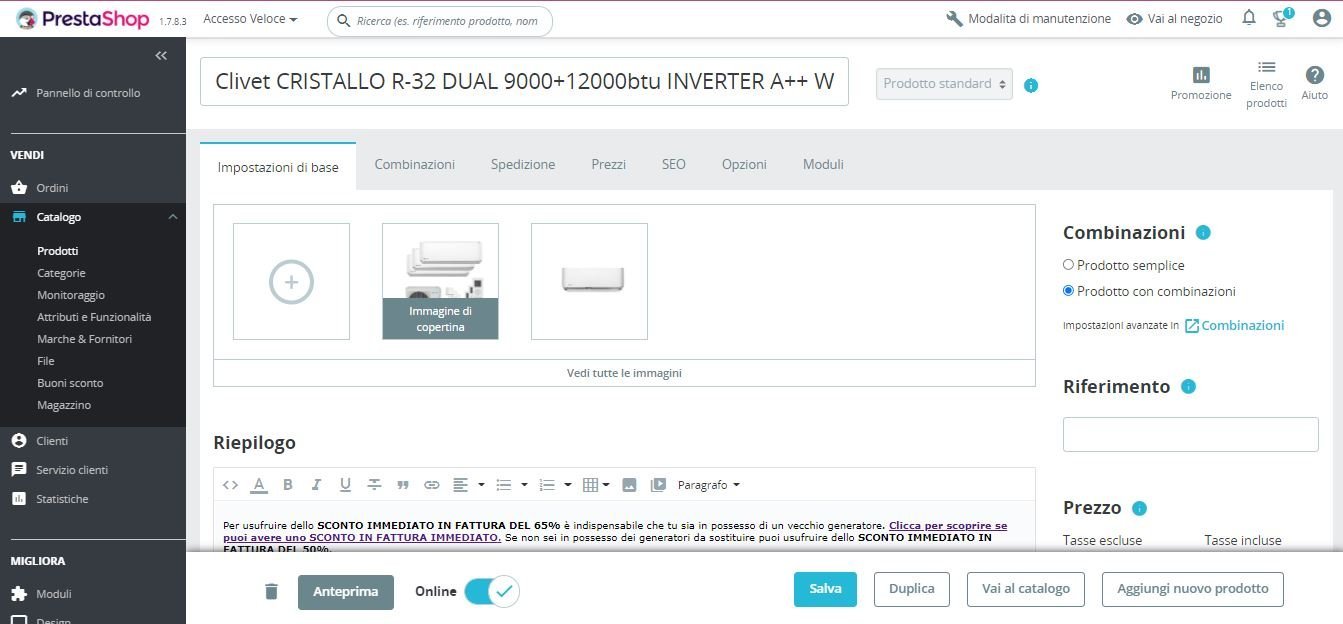Select the second air conditioner thumbnail
1343x624 pixels.
tap(589, 281)
